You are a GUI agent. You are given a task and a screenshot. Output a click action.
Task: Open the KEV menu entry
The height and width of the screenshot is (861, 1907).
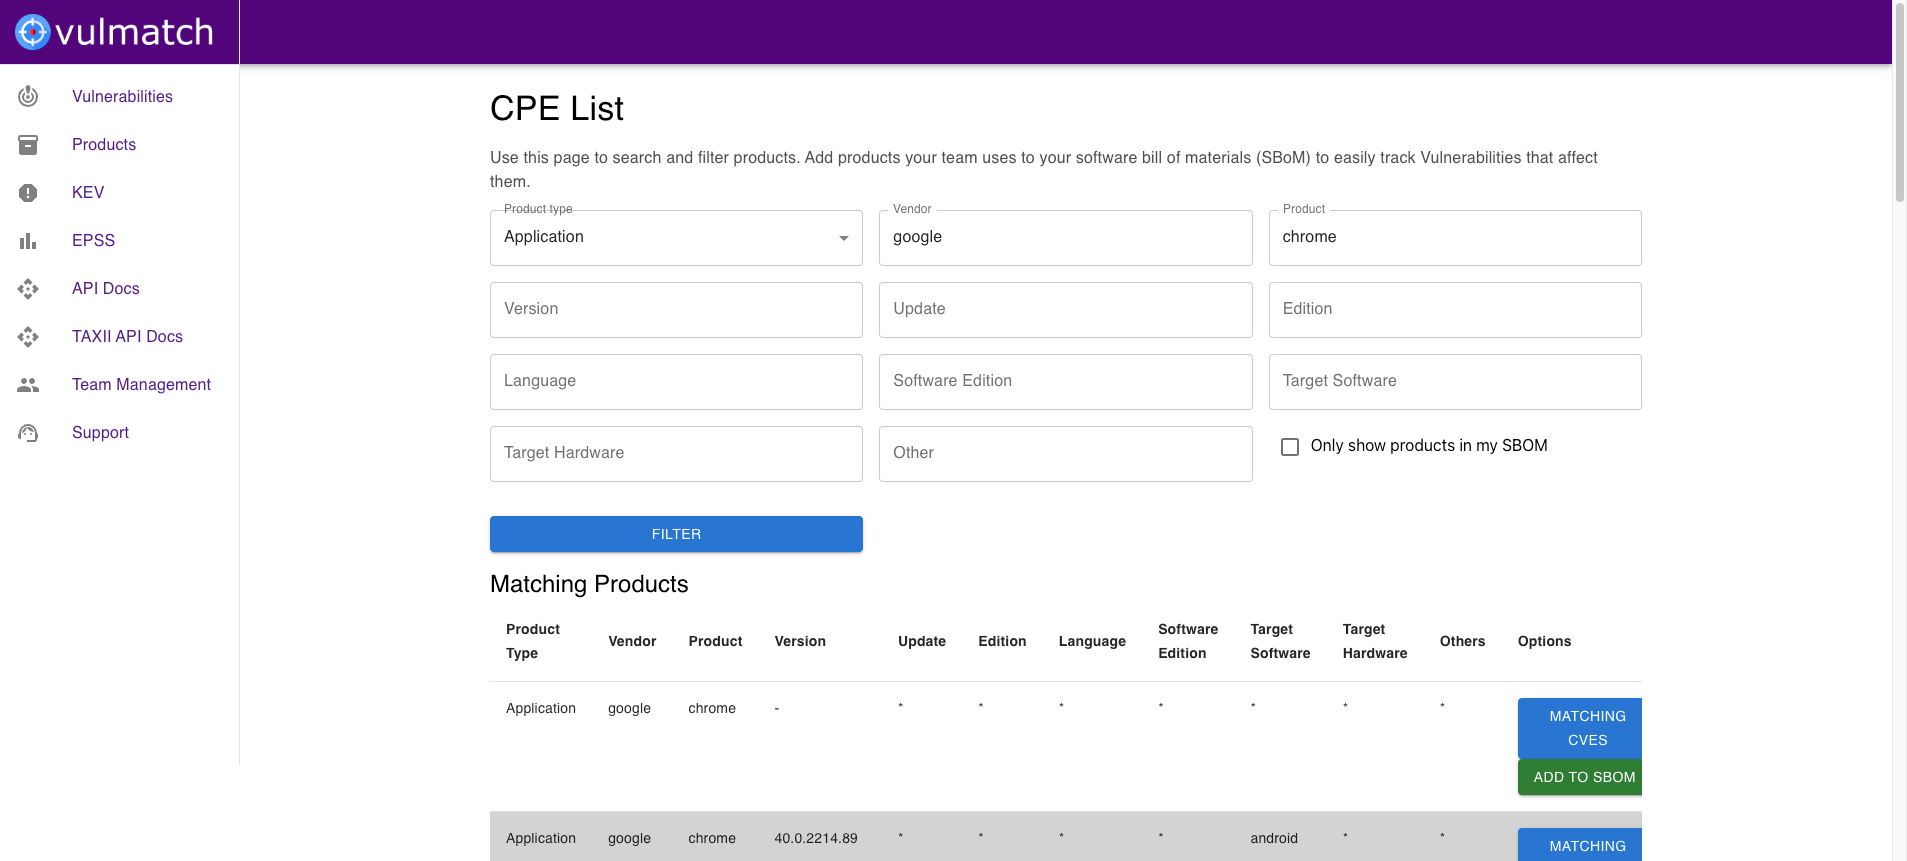point(88,192)
